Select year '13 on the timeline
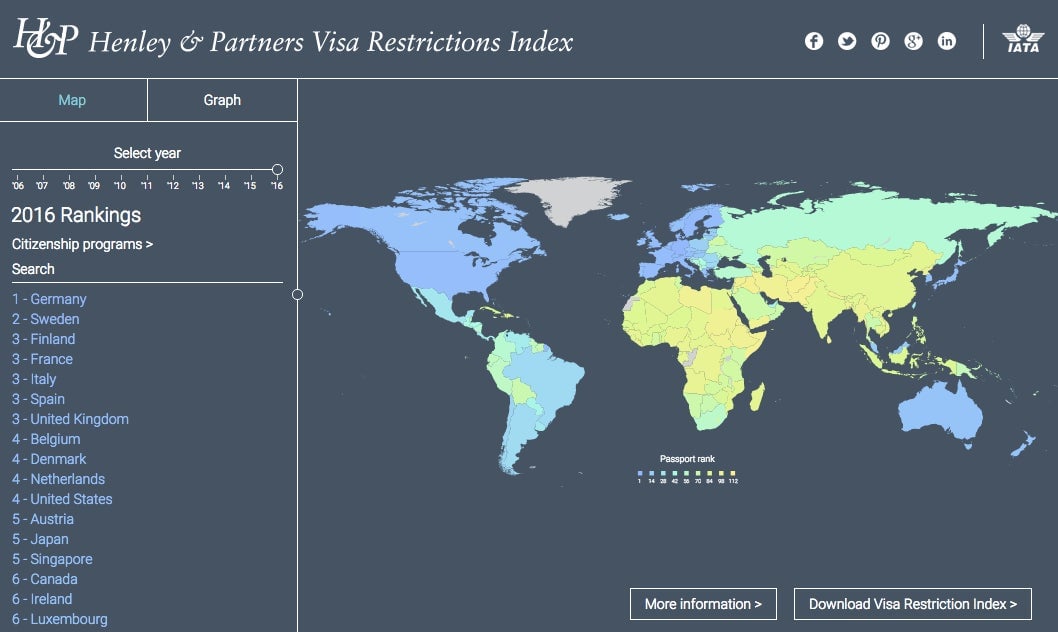Viewport: 1058px width, 632px height. [198, 185]
